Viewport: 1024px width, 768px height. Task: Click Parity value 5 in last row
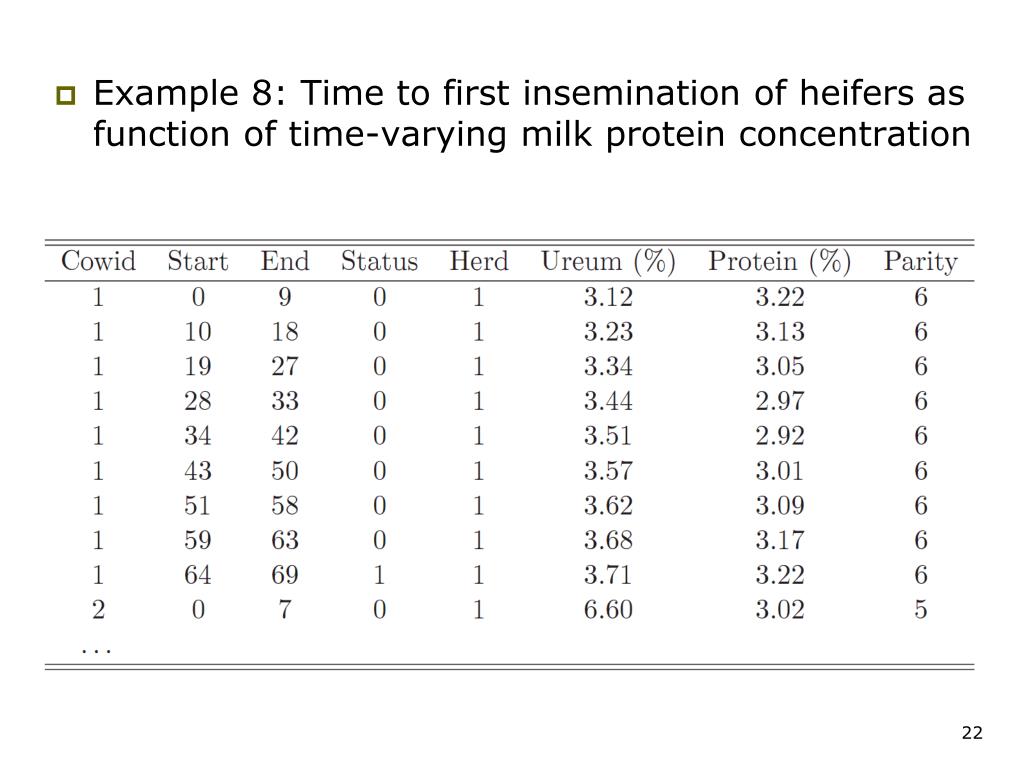921,610
